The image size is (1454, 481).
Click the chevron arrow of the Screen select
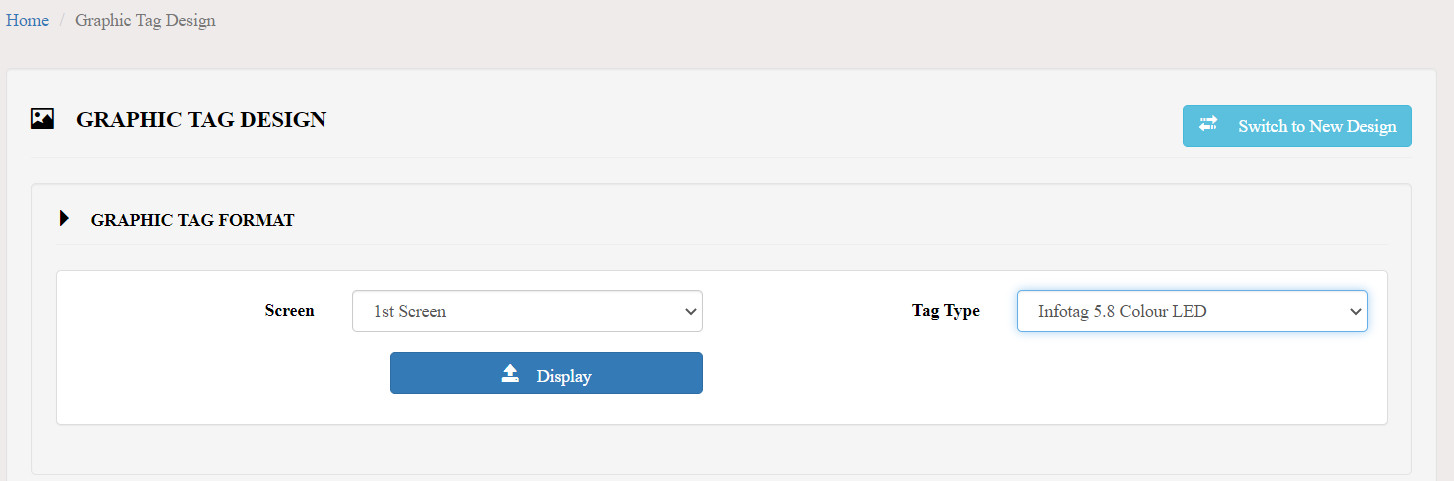pyautogui.click(x=690, y=312)
